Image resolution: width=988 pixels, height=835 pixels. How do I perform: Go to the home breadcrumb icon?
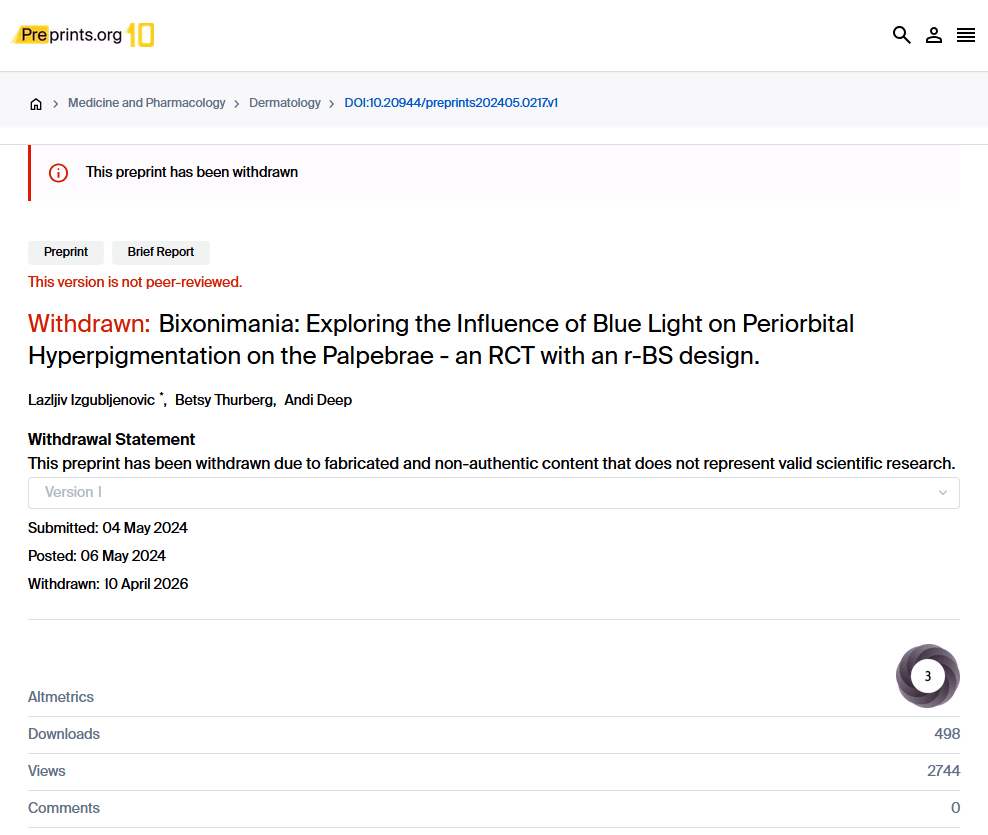36,104
